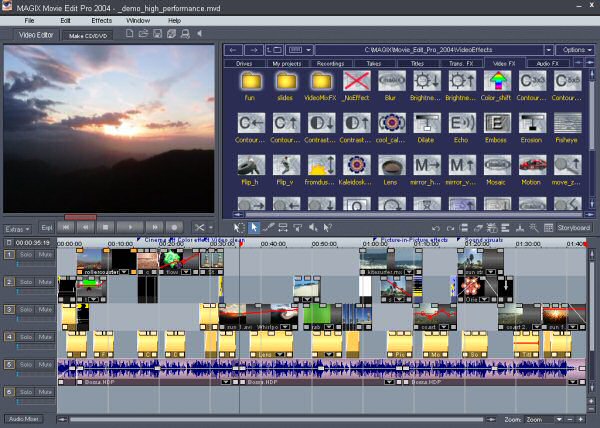Screen dimensions: 600x428
Task: Switch to the Audio FX tab
Action: pyautogui.click(x=548, y=63)
